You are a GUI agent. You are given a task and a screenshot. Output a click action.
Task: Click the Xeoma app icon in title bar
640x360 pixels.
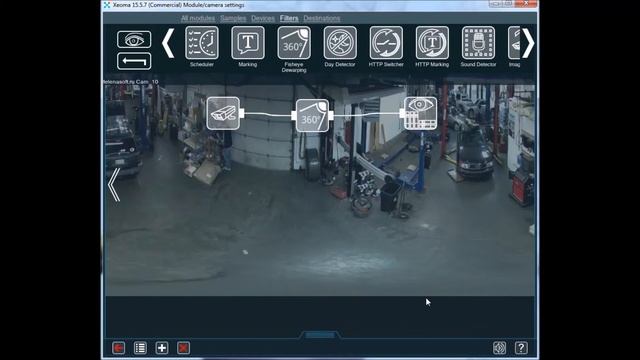107,5
